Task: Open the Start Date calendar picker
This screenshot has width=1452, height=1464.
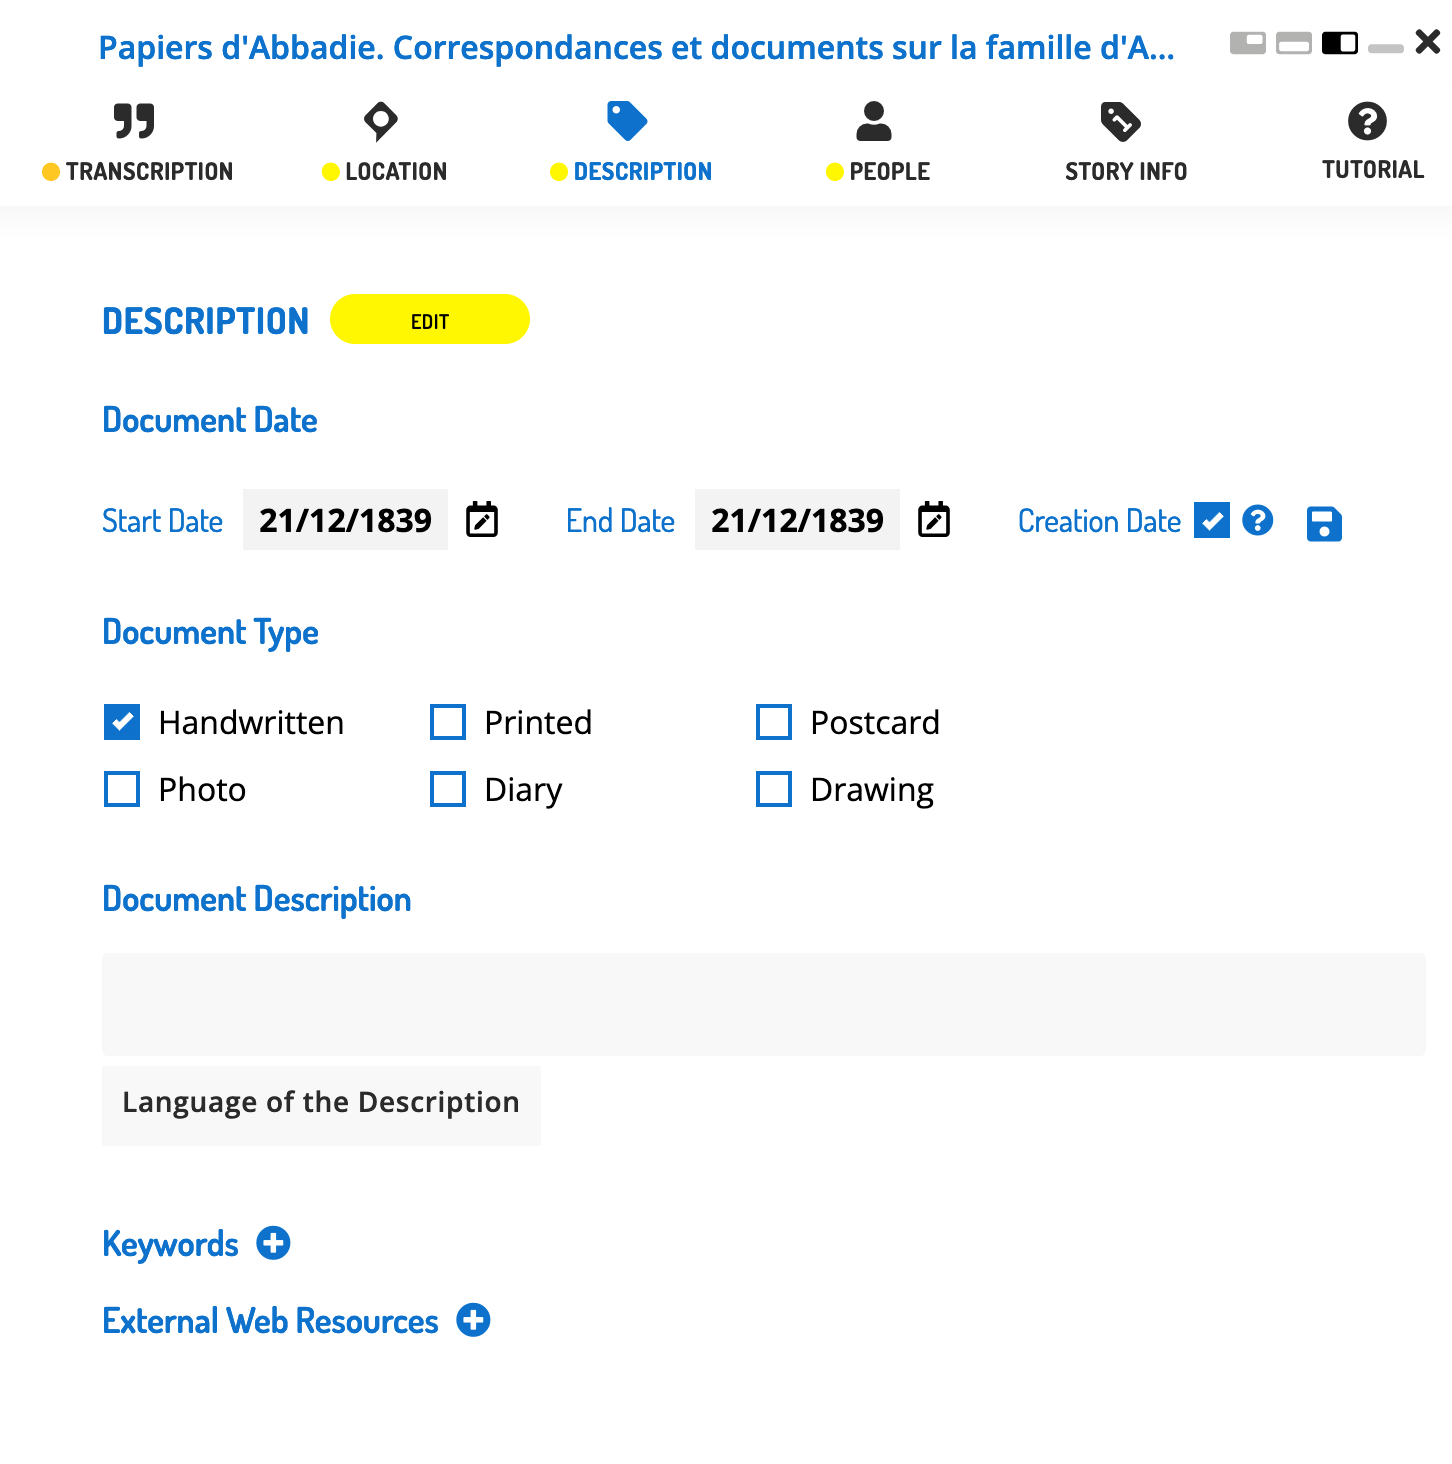Action: (482, 520)
